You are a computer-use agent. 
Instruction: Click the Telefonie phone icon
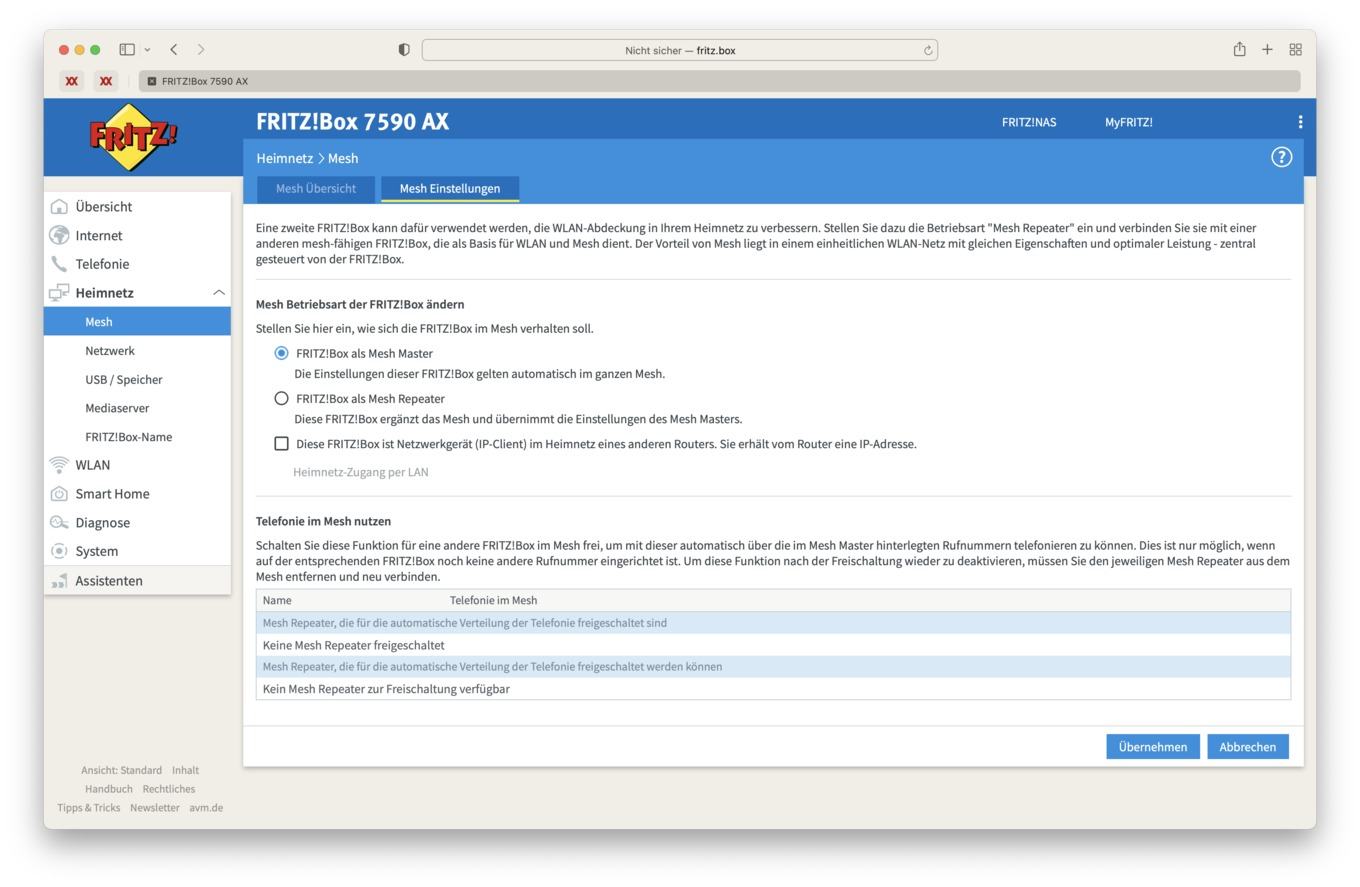coord(59,264)
